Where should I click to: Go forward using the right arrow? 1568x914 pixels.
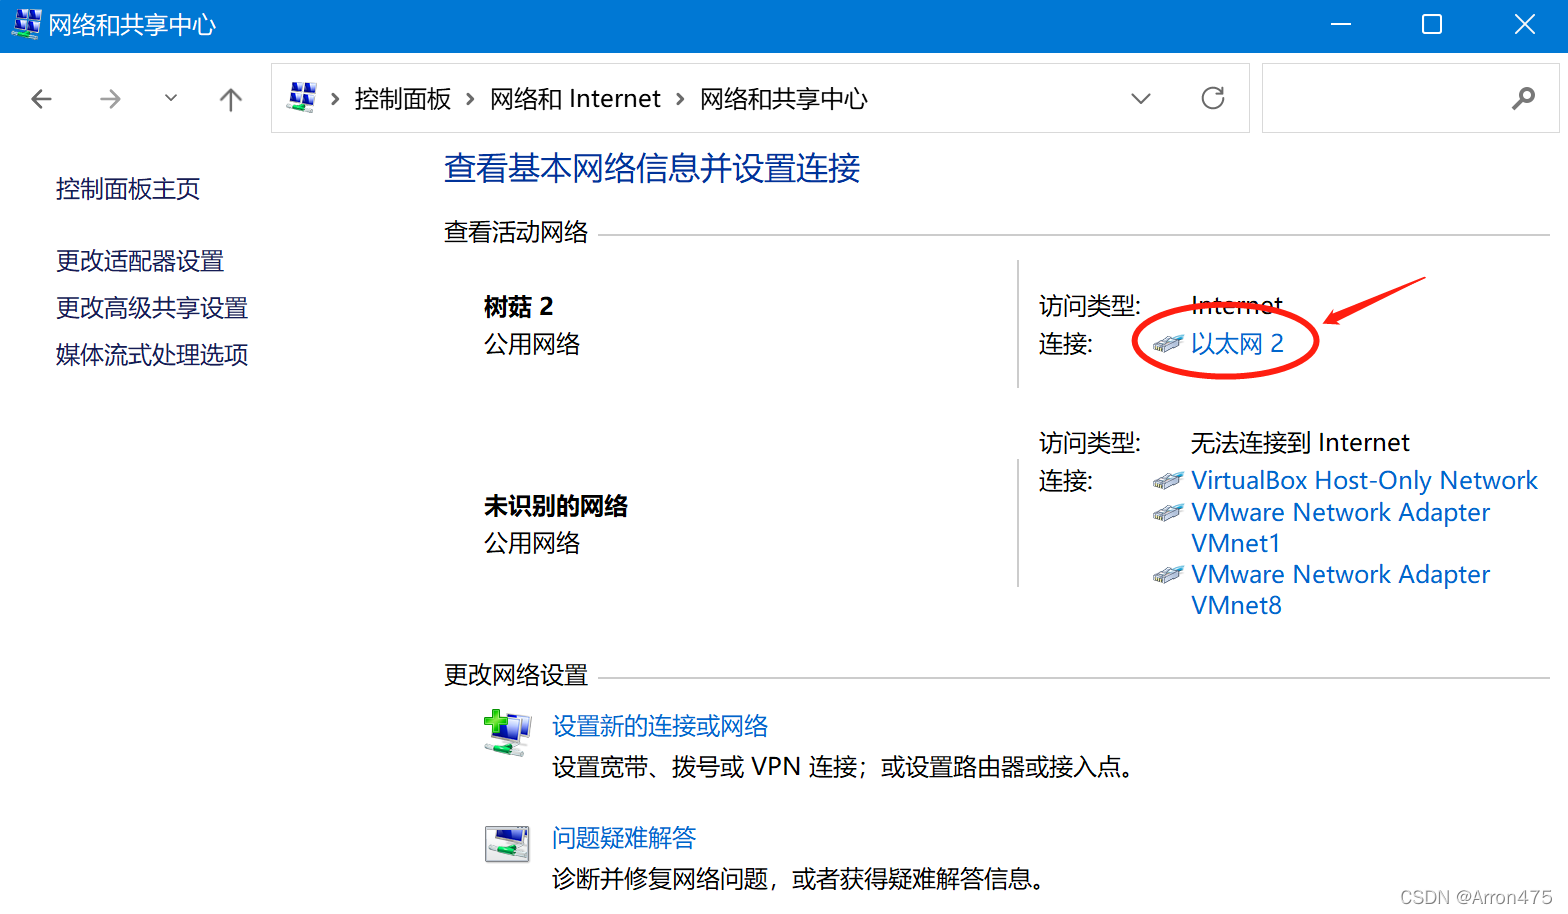(x=110, y=99)
